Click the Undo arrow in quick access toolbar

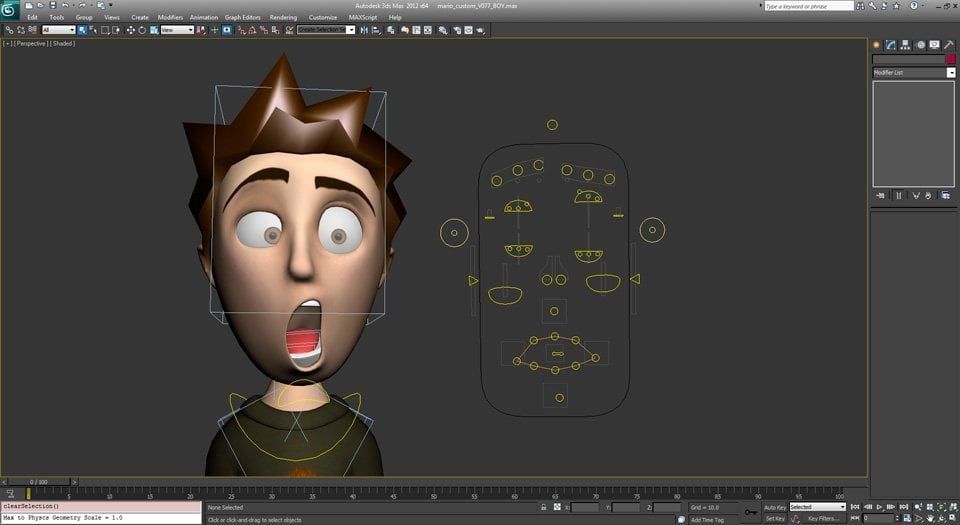64,6
